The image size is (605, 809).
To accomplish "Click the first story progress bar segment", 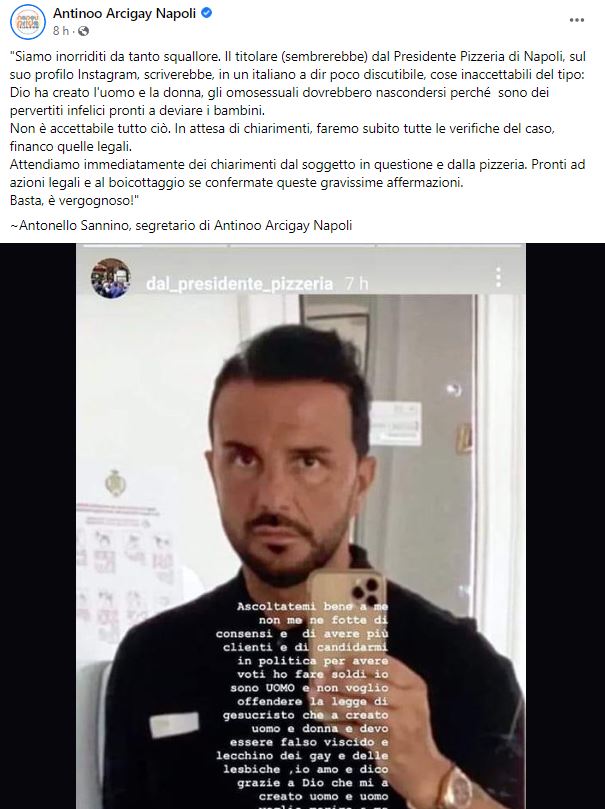I will (x=153, y=246).
